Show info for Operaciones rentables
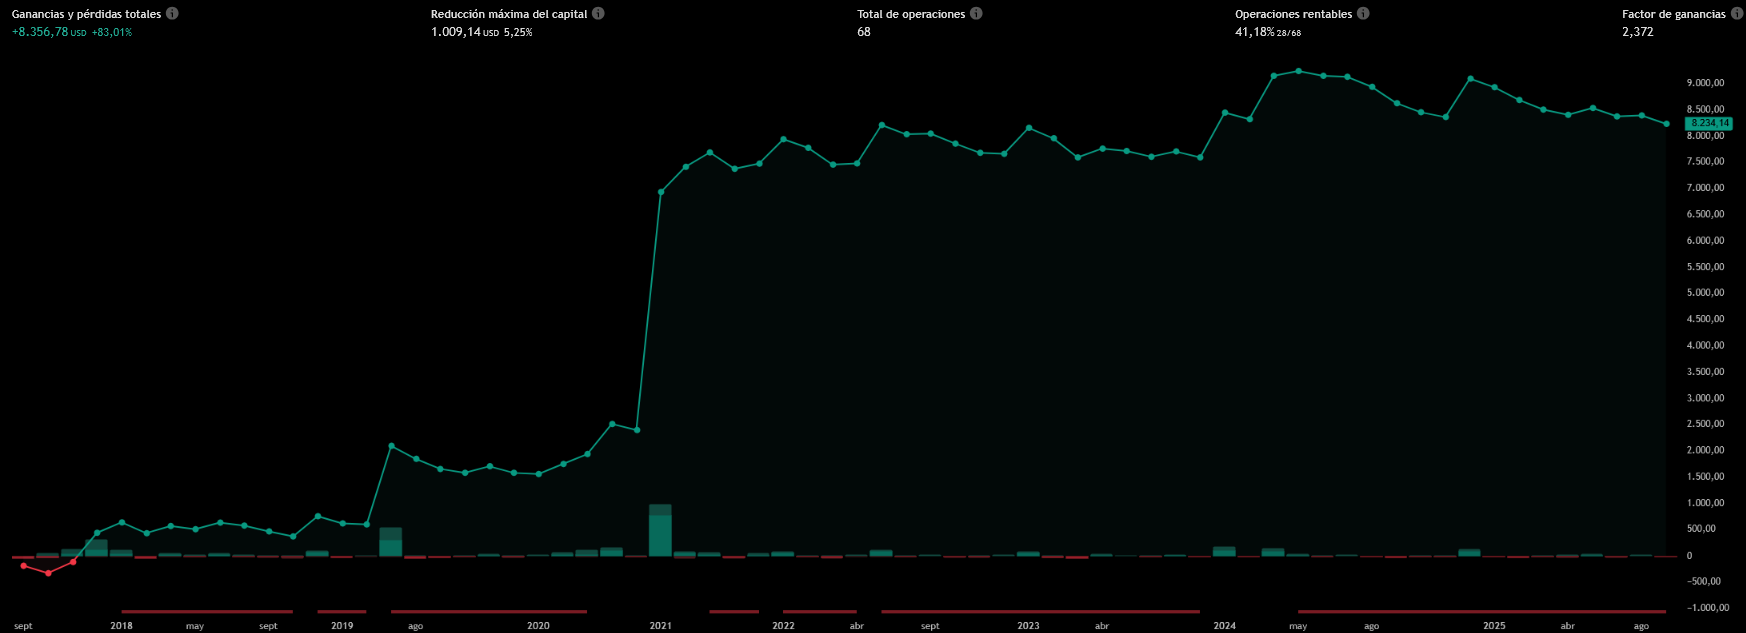The height and width of the screenshot is (633, 1746). pos(1363,14)
